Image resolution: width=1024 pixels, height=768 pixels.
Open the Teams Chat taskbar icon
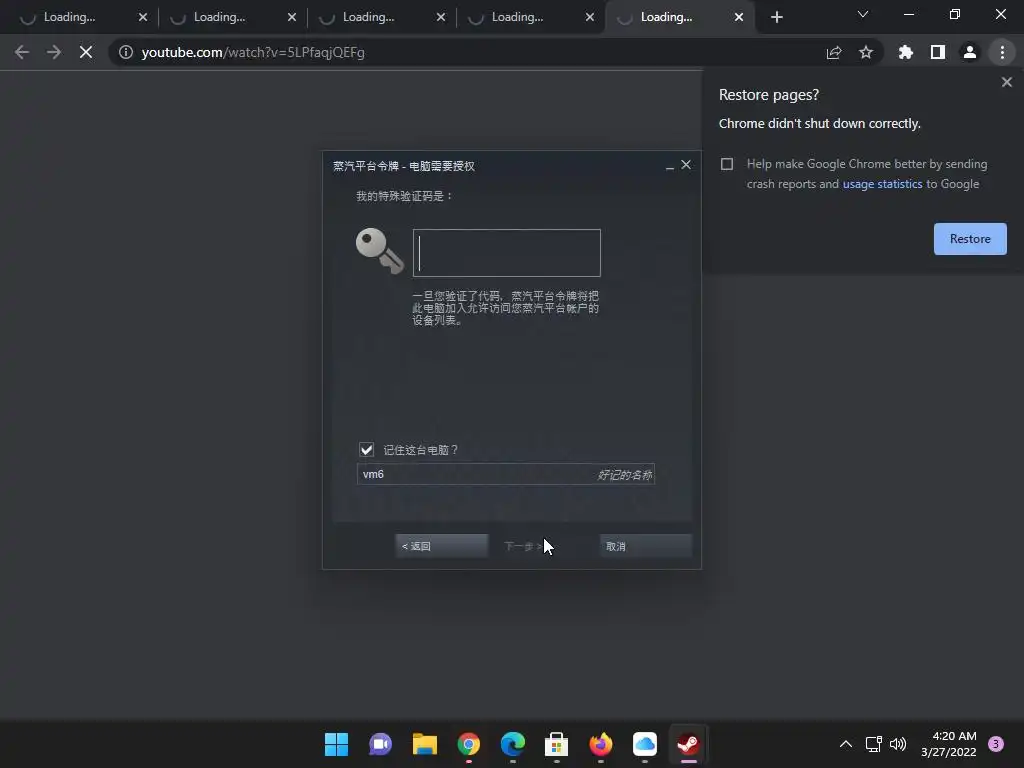(x=380, y=744)
